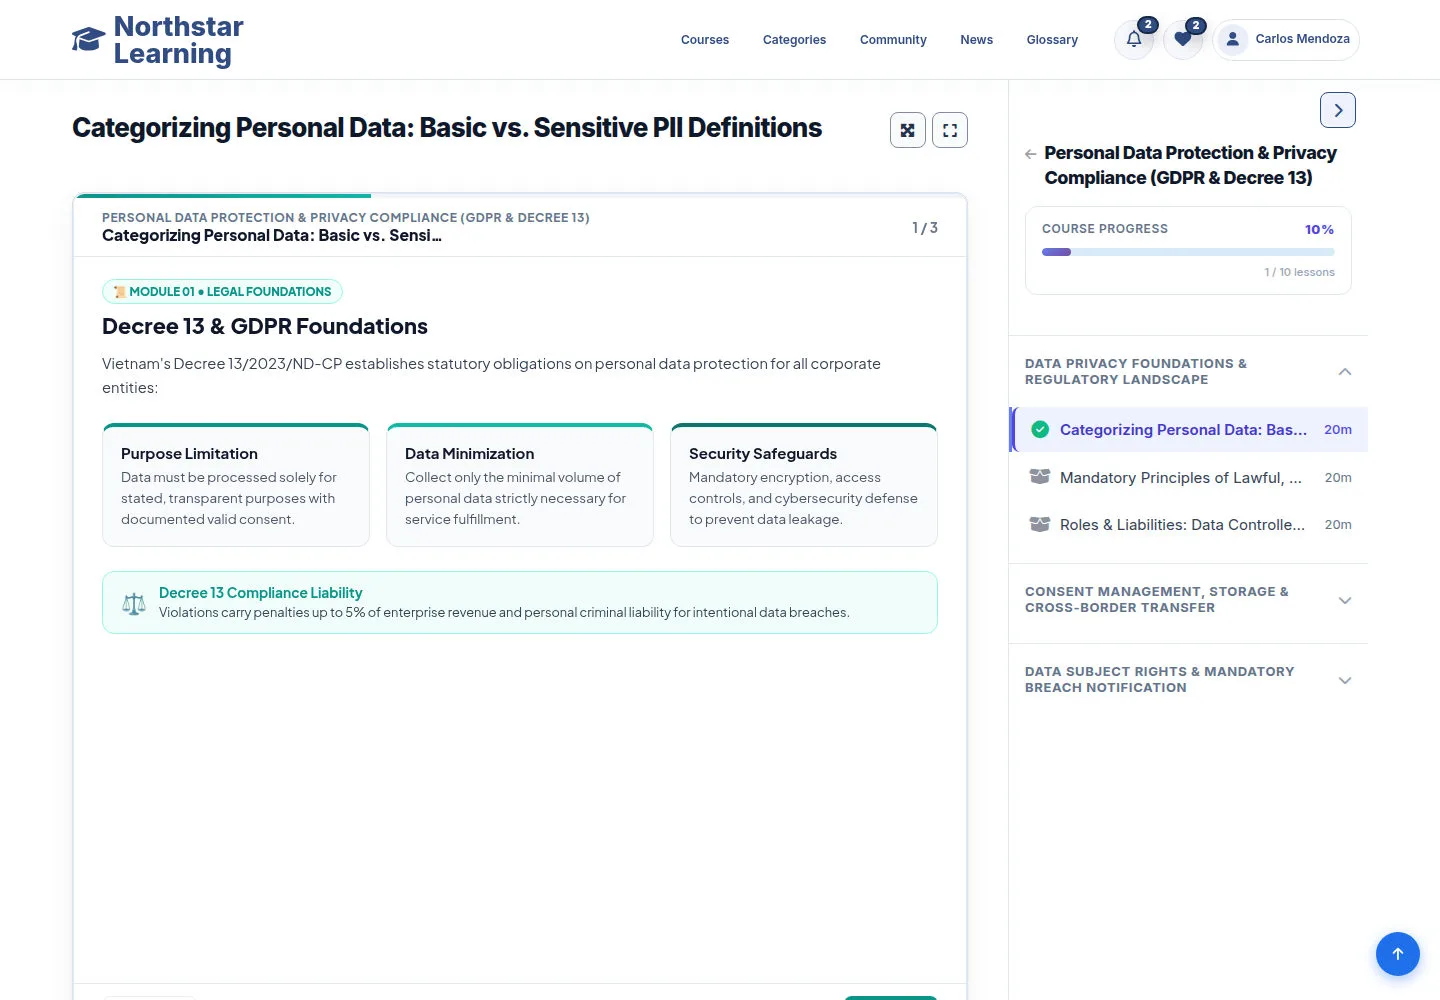Open the Courses menu

[705, 40]
